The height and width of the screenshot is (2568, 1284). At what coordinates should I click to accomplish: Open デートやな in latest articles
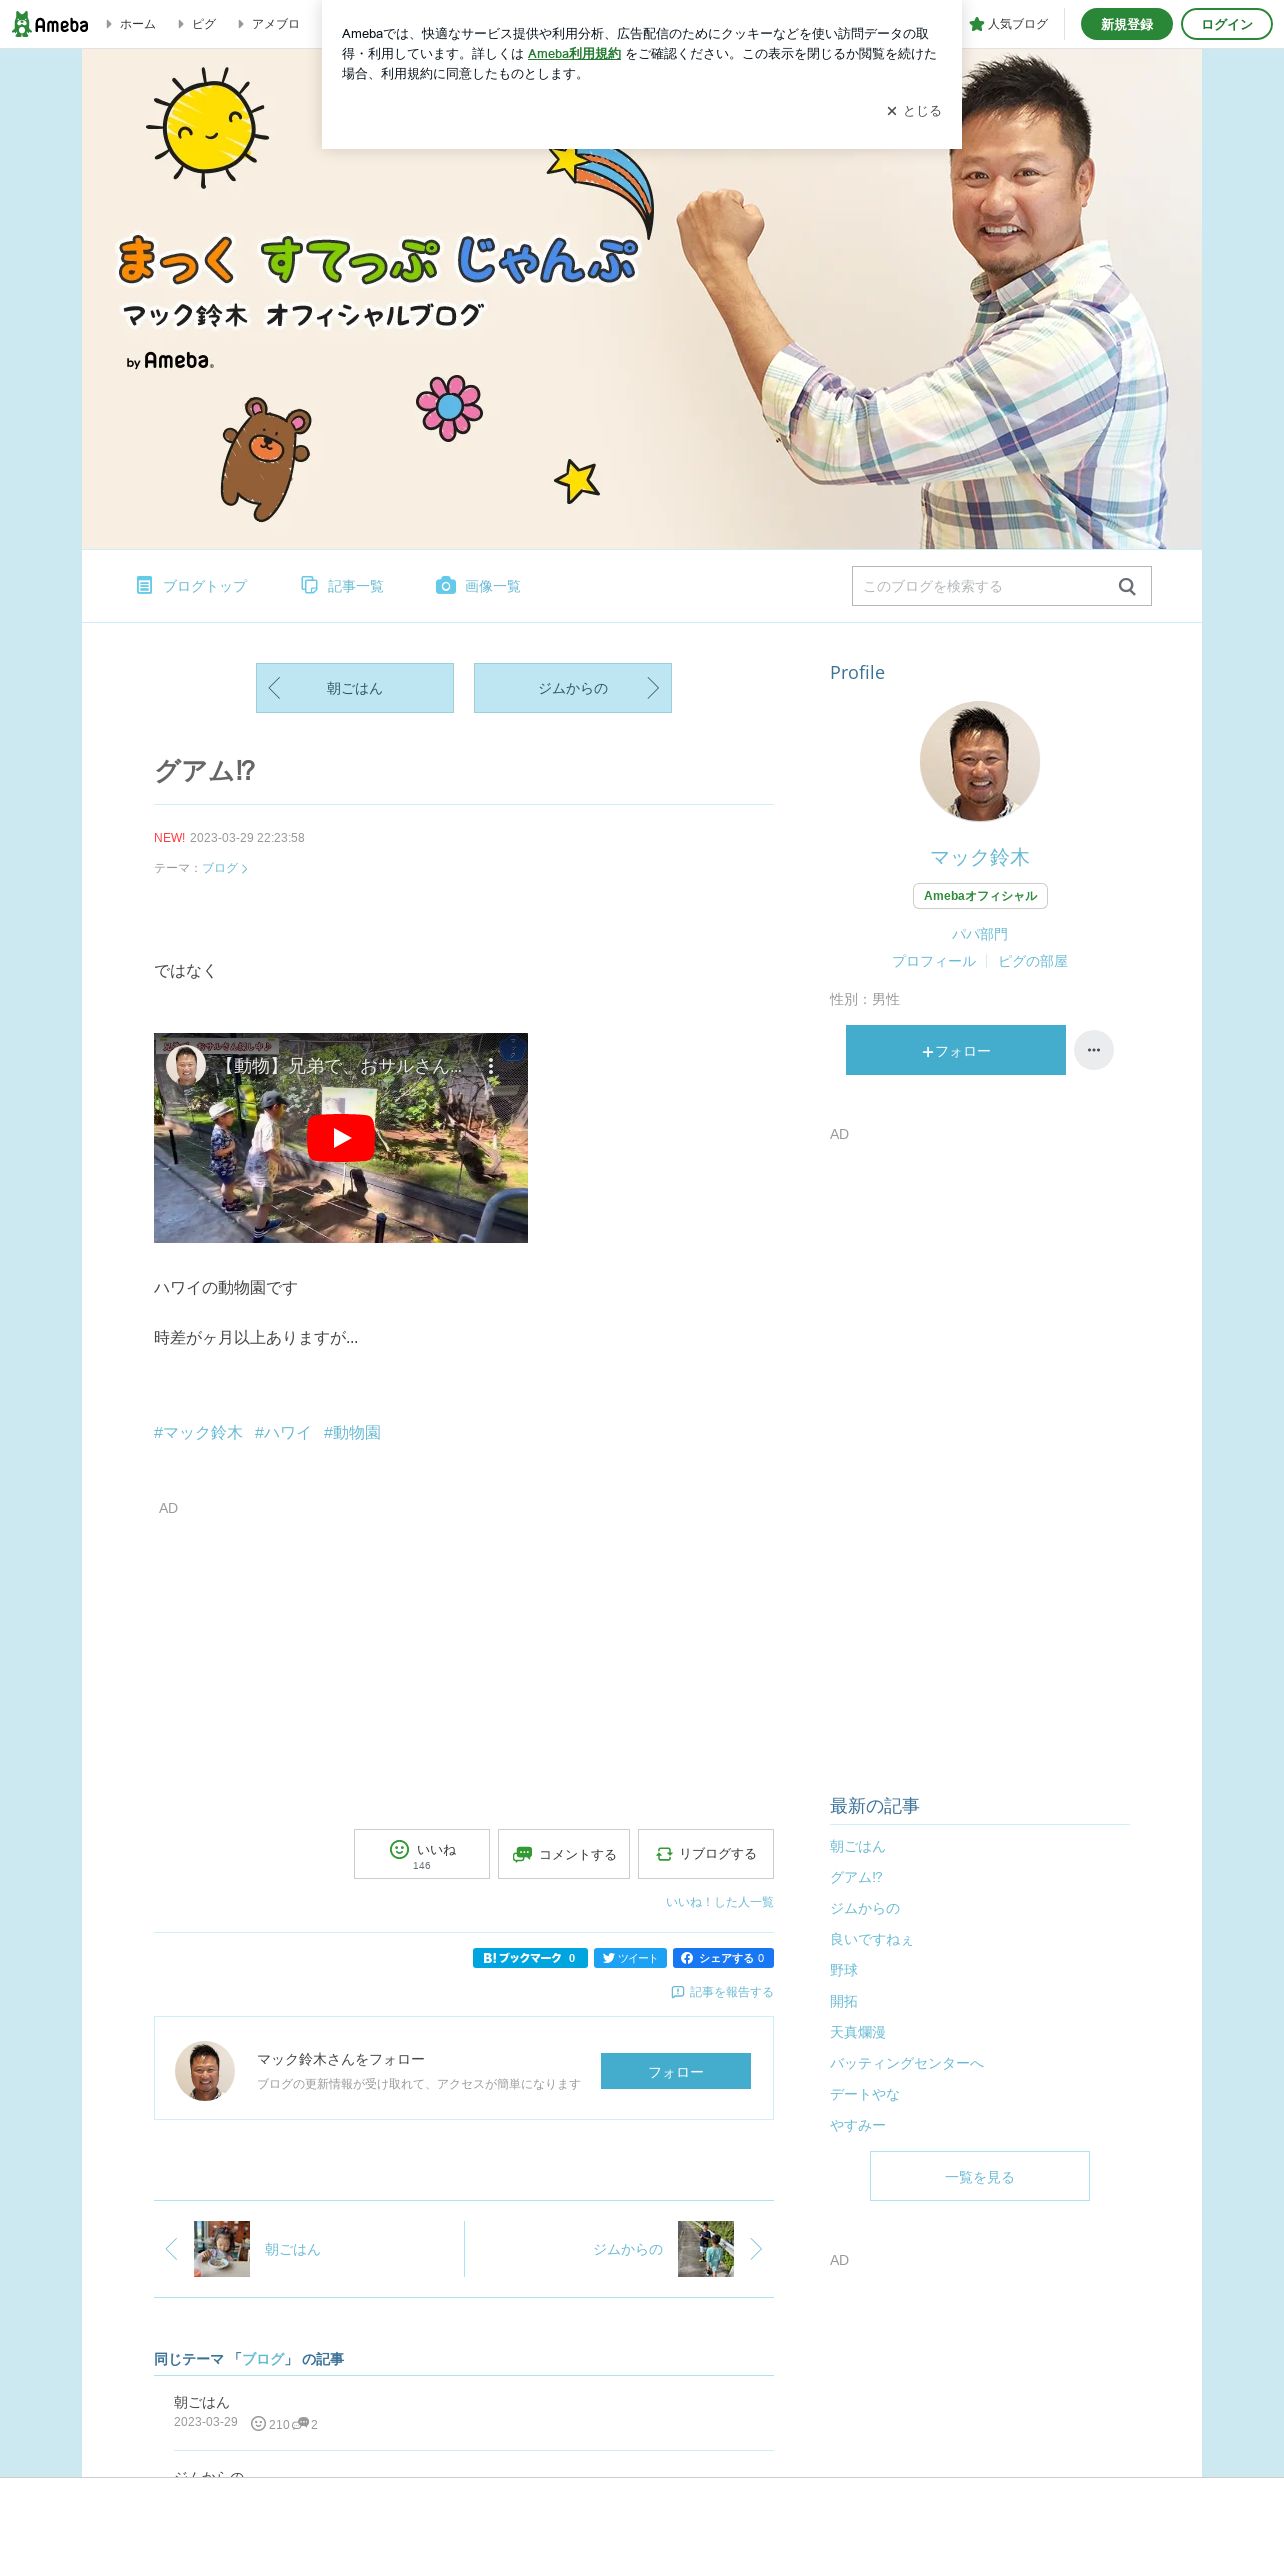pyautogui.click(x=865, y=2094)
